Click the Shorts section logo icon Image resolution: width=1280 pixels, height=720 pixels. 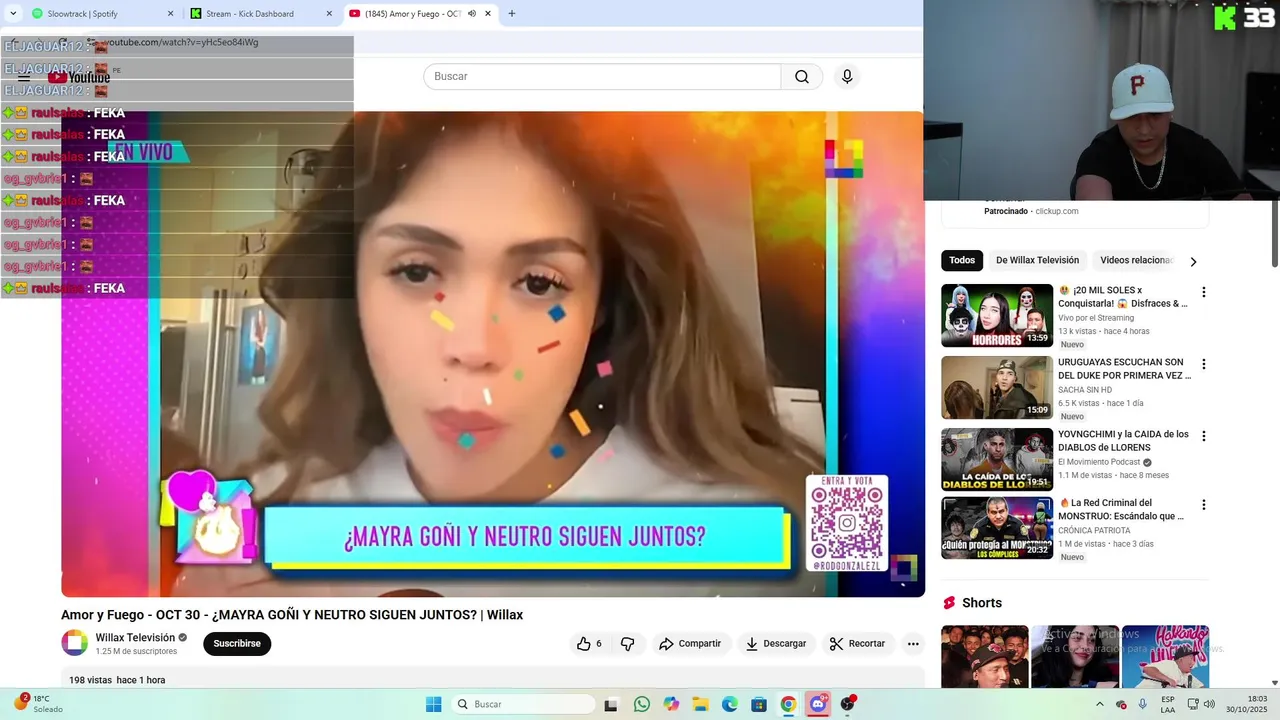(x=949, y=603)
